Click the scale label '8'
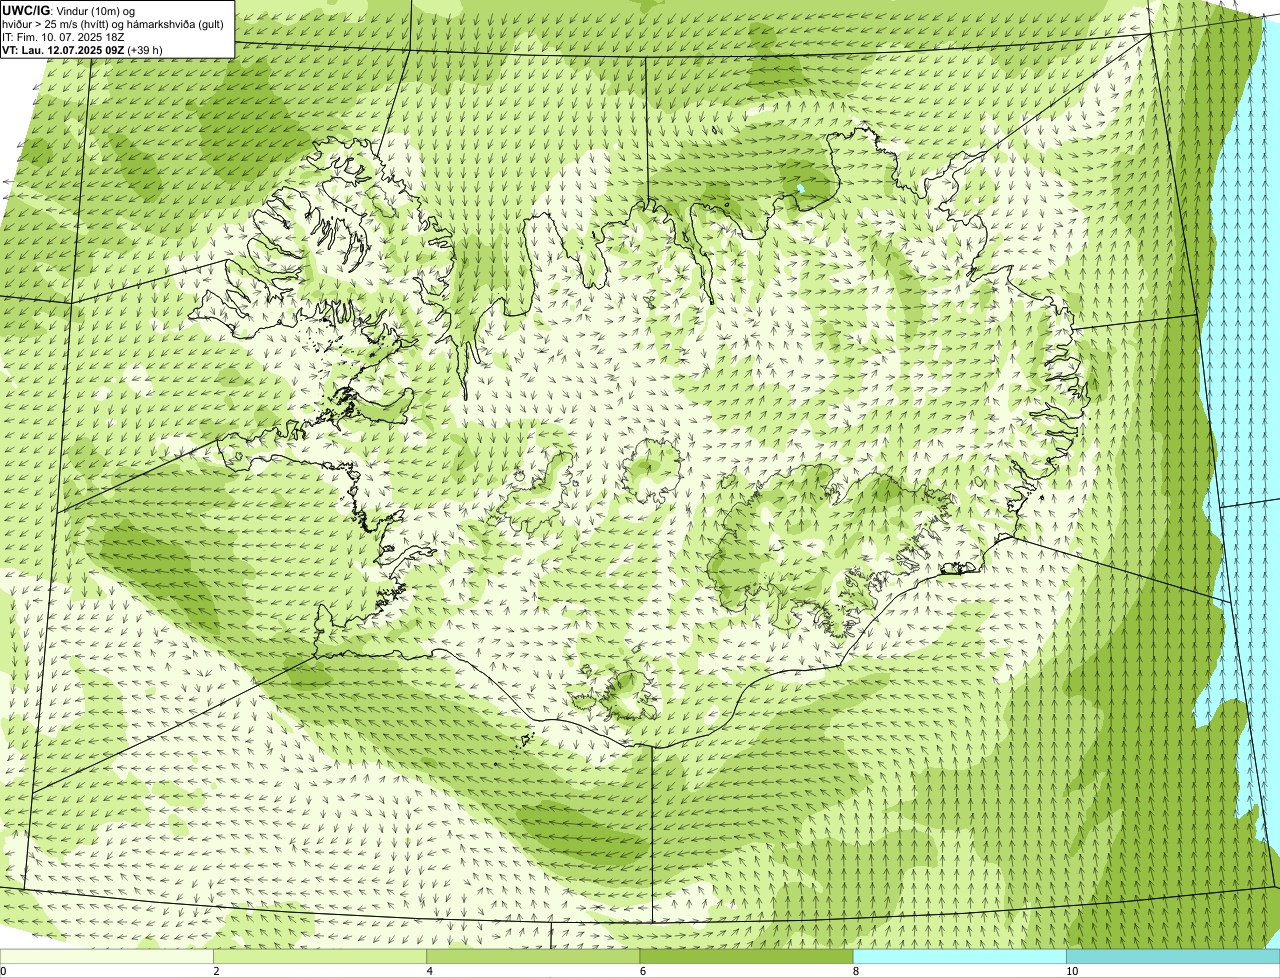The height and width of the screenshot is (978, 1280). coord(855,971)
